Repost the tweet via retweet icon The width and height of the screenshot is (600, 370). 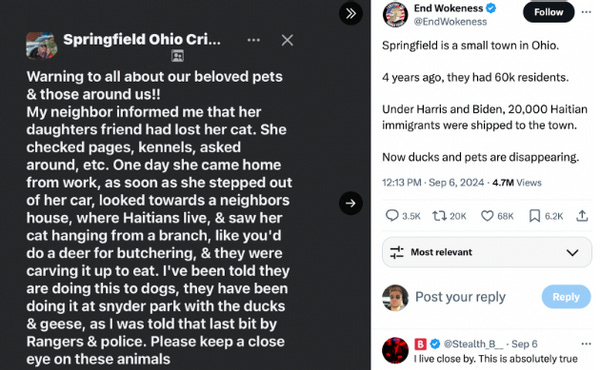(x=439, y=216)
